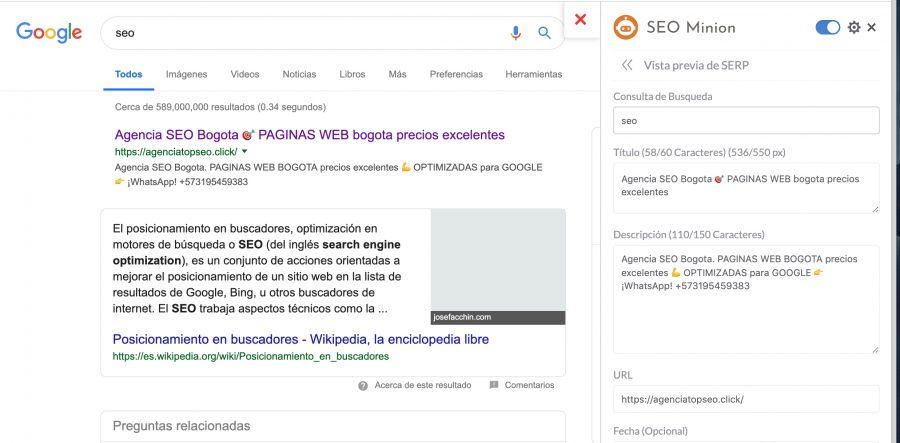Viewport: 900px width, 443px height.
Task: Click the URL field in SEO Minion
Action: point(745,399)
